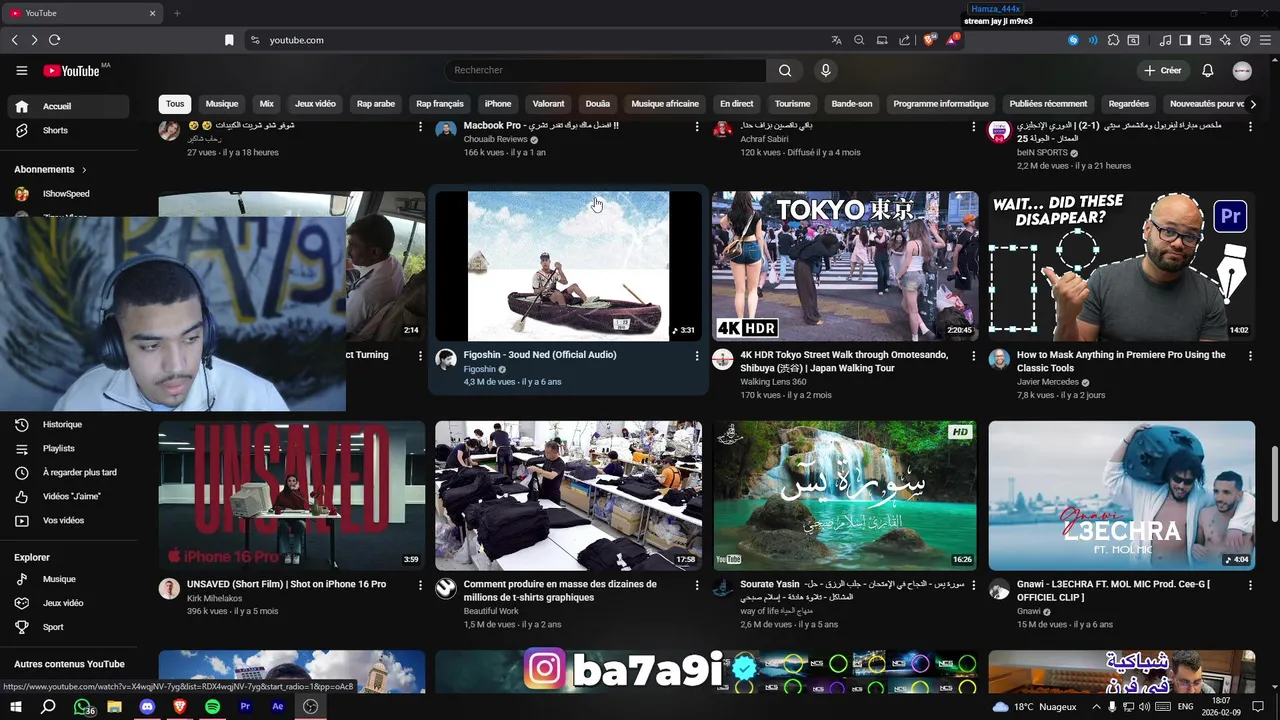Screen dimensions: 1280x720
Task: Open options for Gnawi L3ECHRA video
Action: coord(1250,585)
